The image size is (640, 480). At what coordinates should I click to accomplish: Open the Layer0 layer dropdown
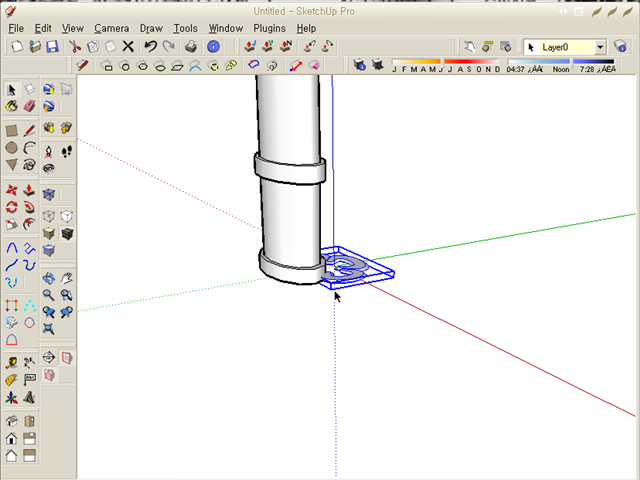point(600,47)
